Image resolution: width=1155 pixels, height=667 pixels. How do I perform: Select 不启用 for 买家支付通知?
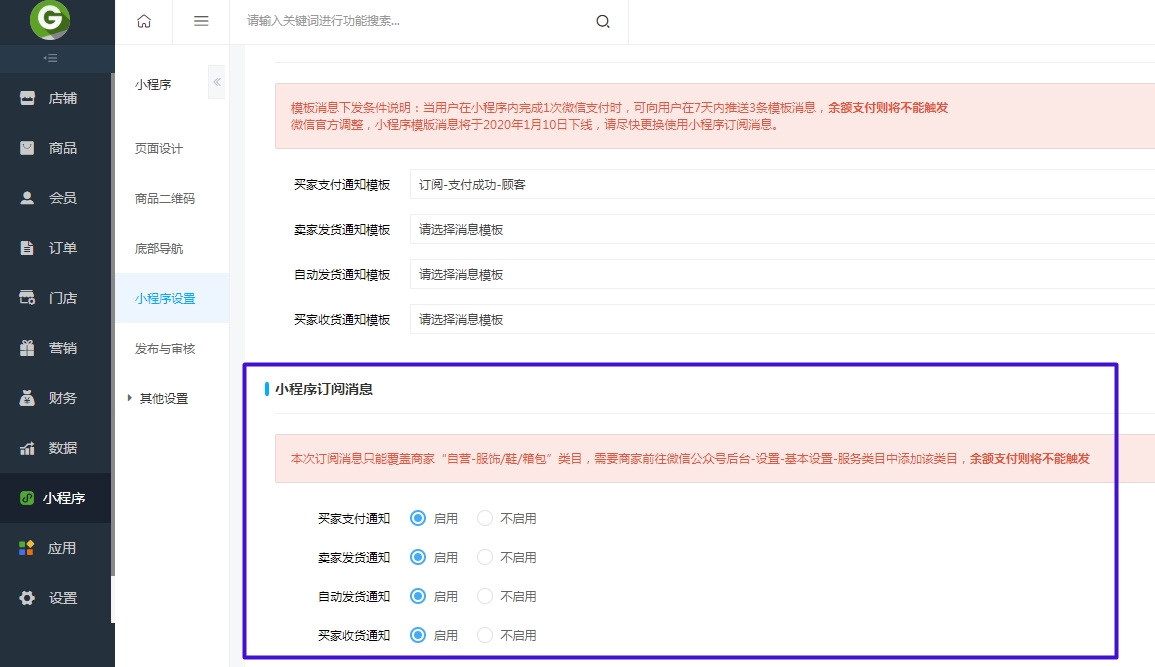coord(486,518)
